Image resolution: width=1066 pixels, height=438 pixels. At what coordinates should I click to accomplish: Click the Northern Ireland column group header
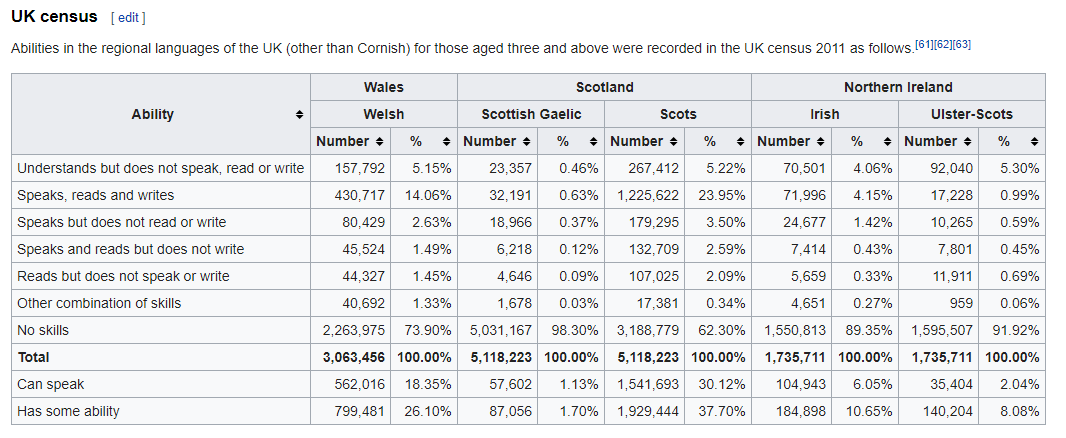pos(898,87)
